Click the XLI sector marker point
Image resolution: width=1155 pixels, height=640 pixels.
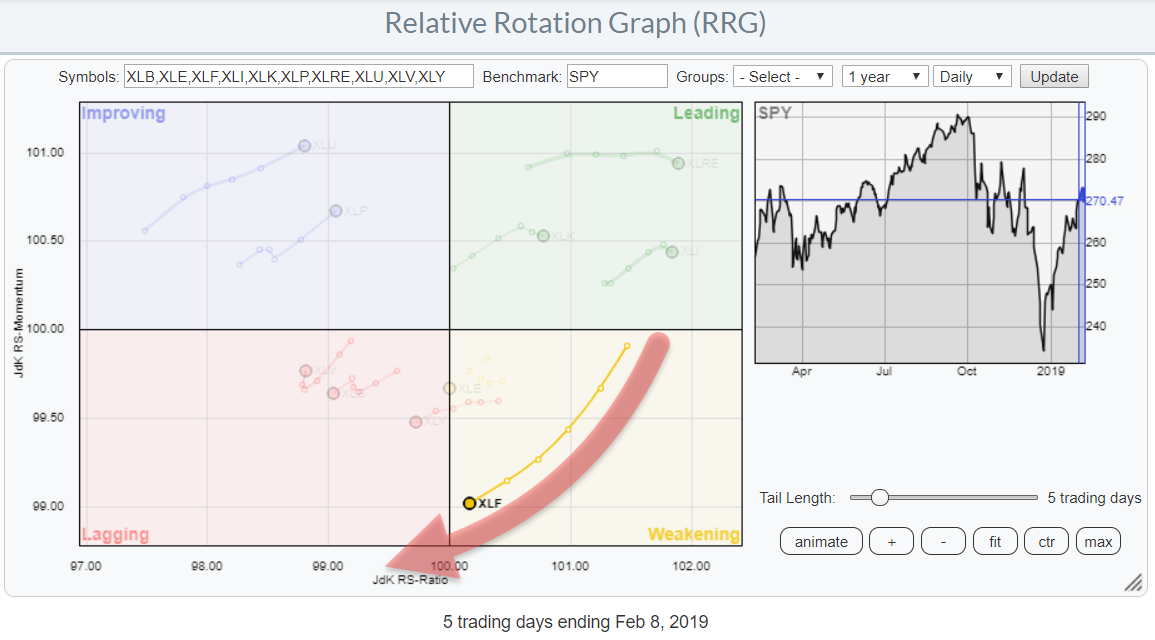(672, 252)
